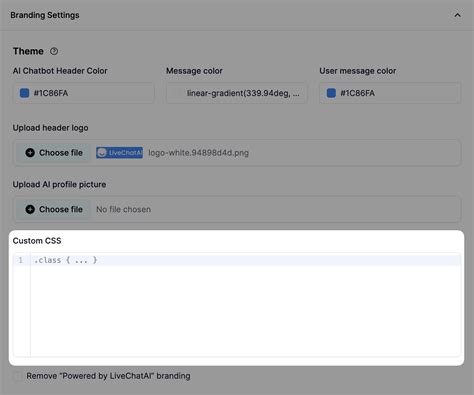
Task: Choose file for AI profile picture
Action: 54,209
